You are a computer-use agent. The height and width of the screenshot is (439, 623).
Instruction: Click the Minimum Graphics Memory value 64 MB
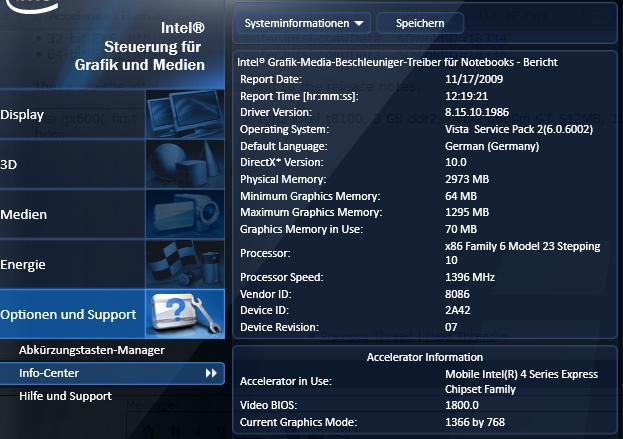pos(461,196)
